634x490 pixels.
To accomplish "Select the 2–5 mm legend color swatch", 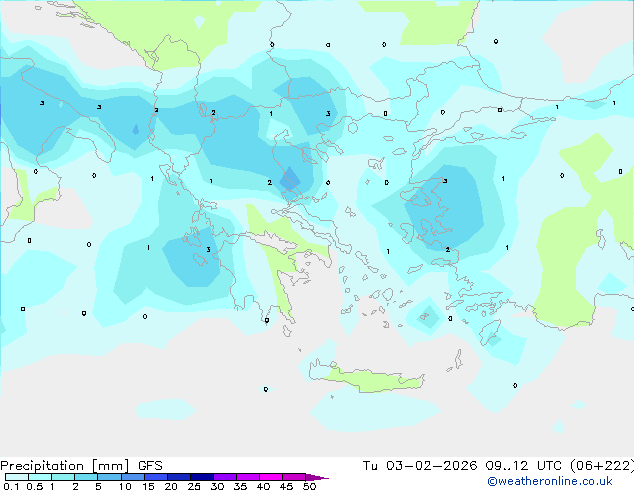I will click(x=86, y=477).
